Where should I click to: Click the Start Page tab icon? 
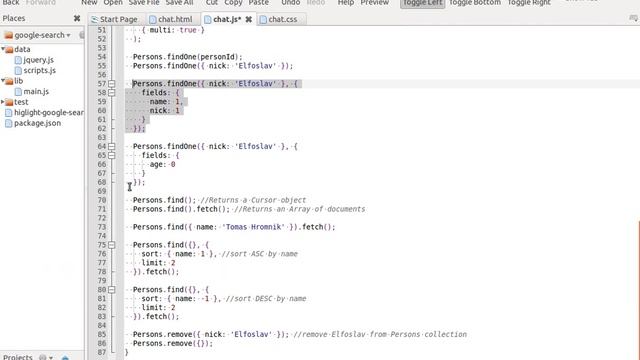click(95, 20)
